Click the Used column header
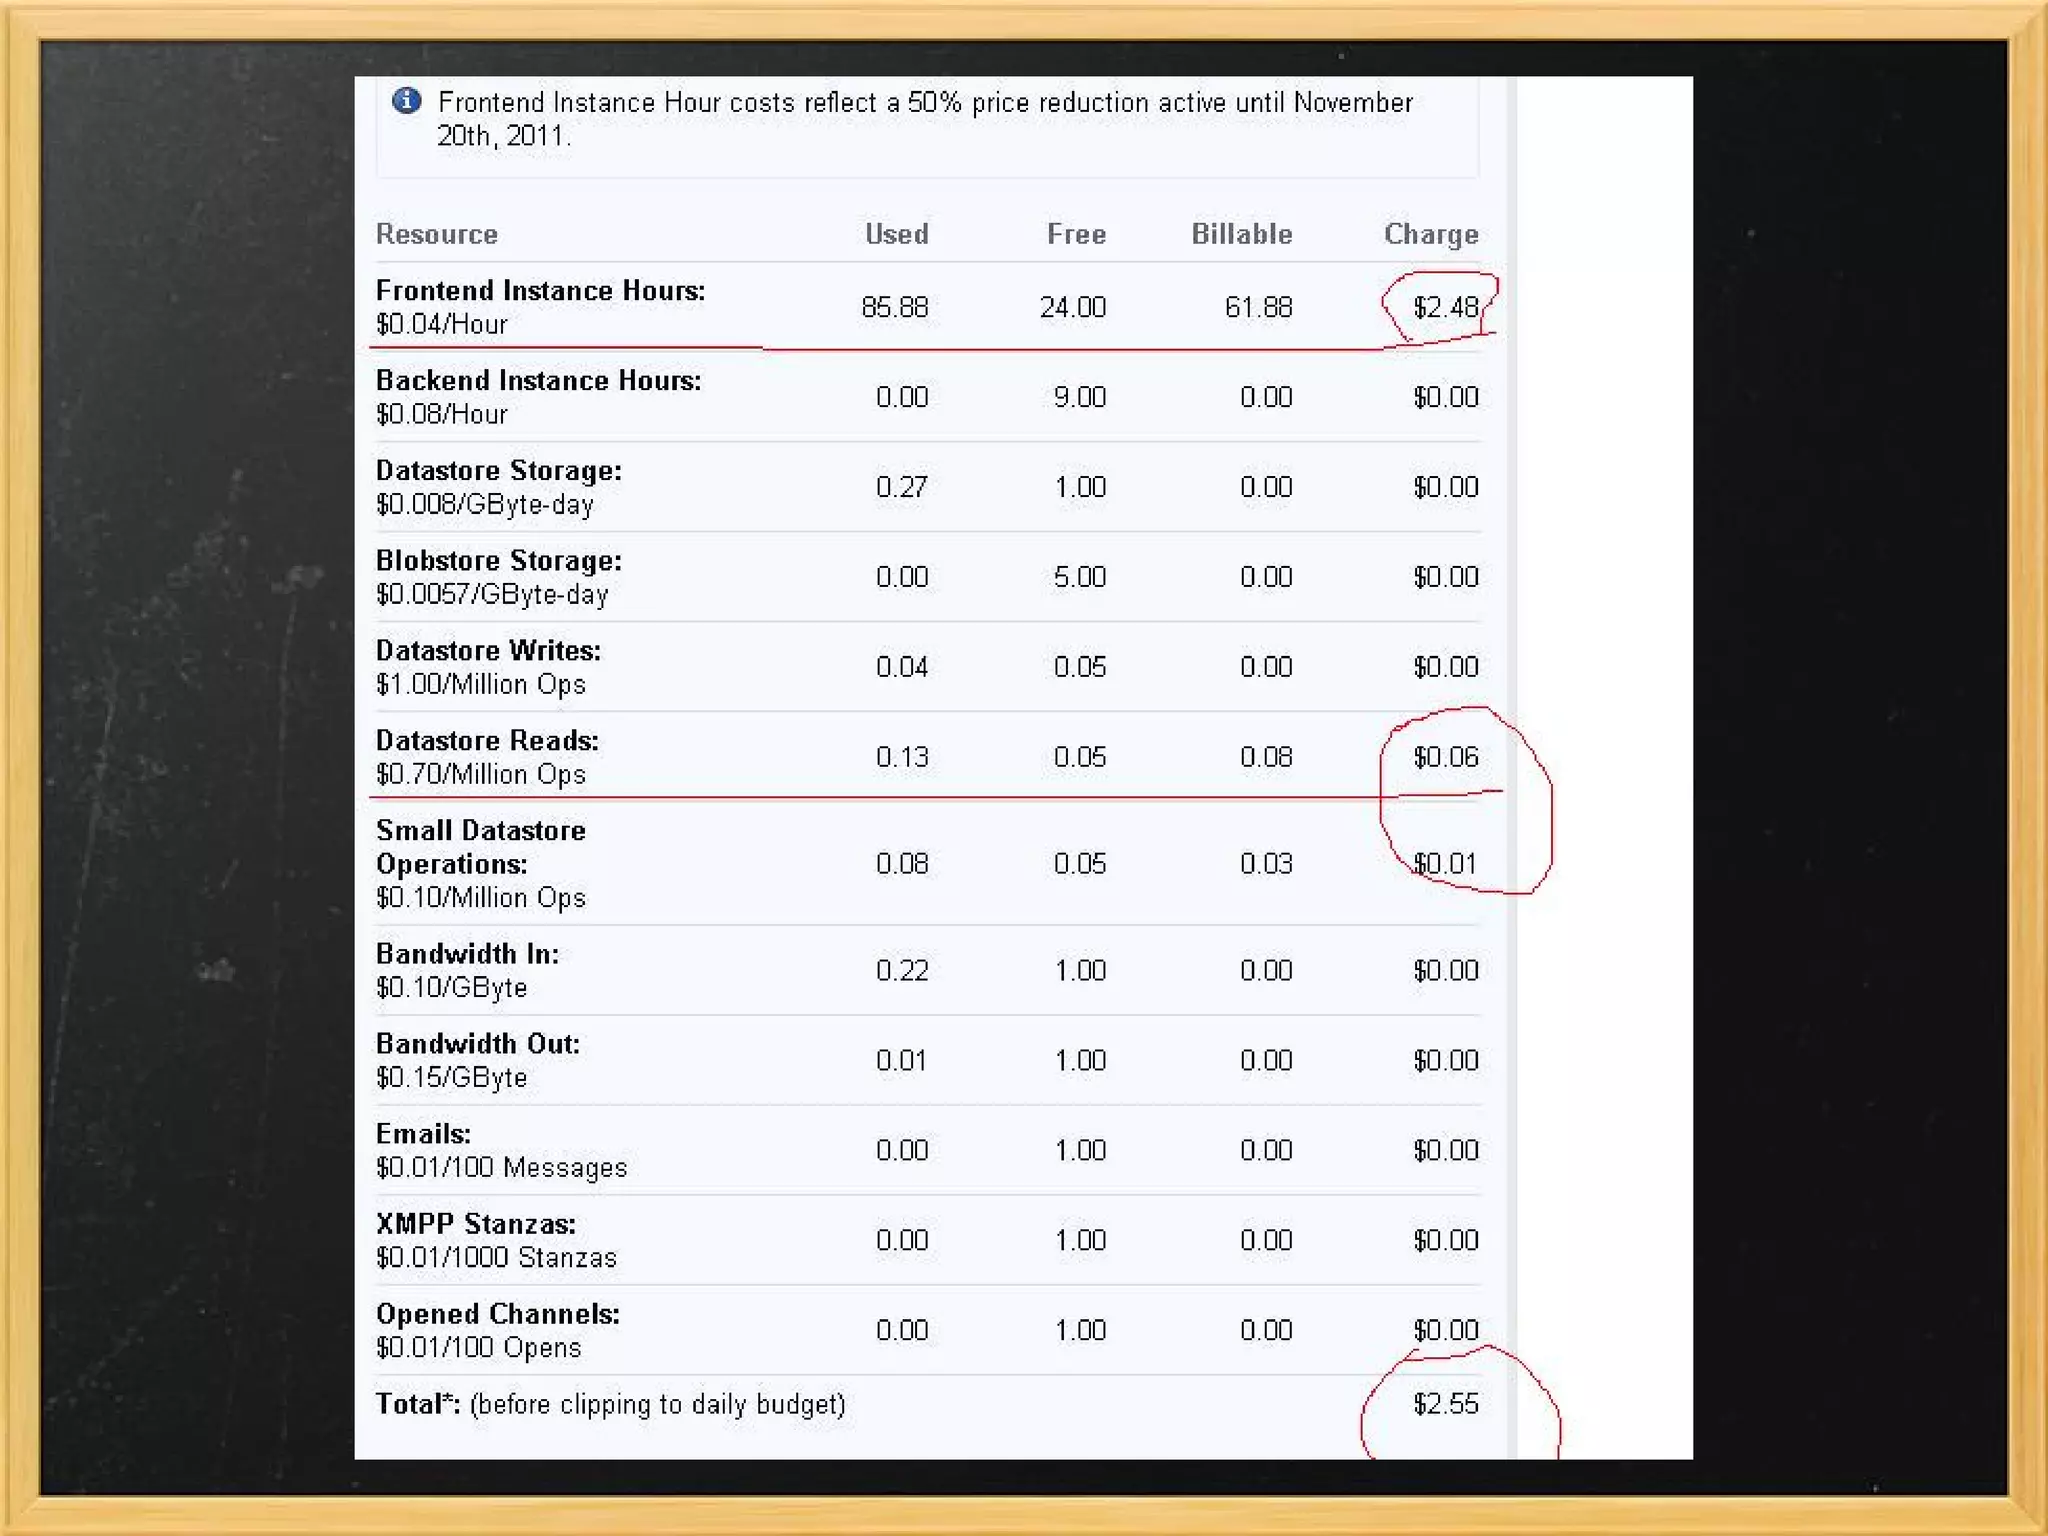The width and height of the screenshot is (2048, 1536). pos(896,234)
